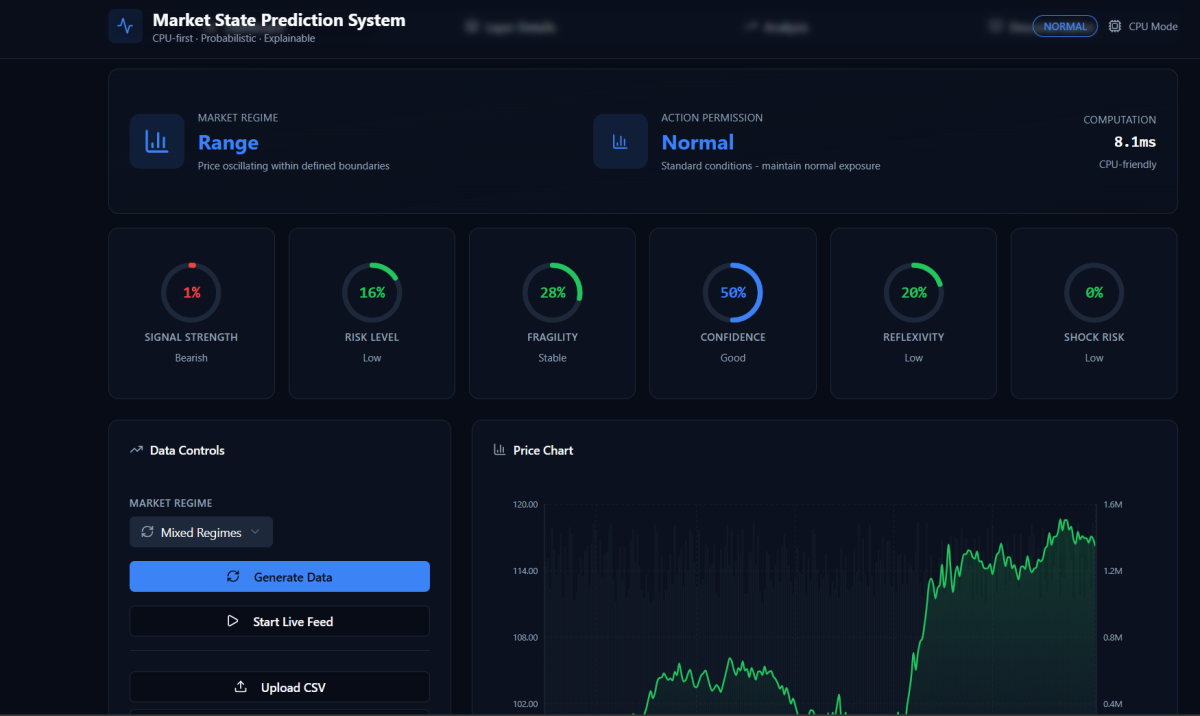Toggle the NORMAL status badge
The height and width of the screenshot is (716, 1200).
coord(1065,27)
